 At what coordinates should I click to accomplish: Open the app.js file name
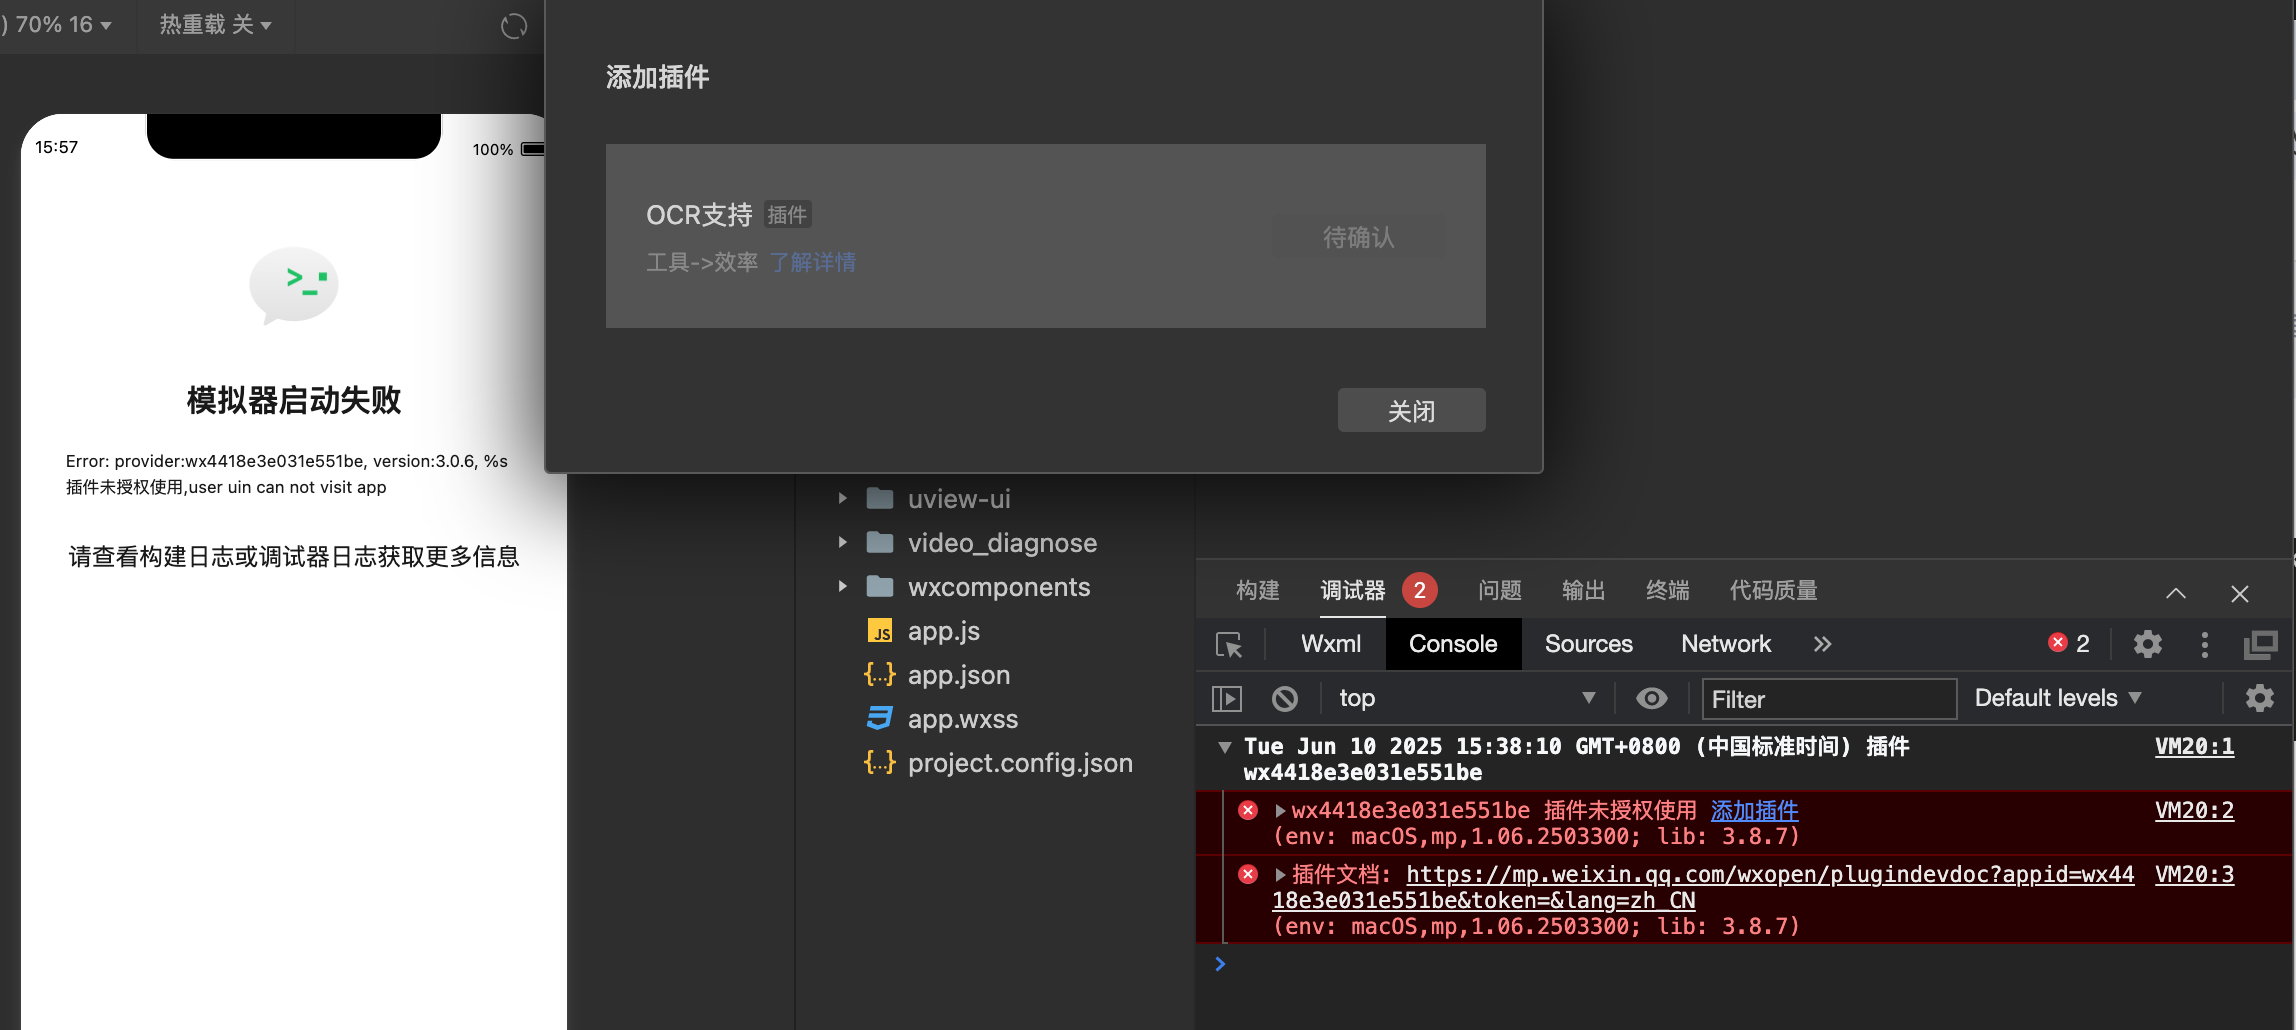click(x=944, y=631)
